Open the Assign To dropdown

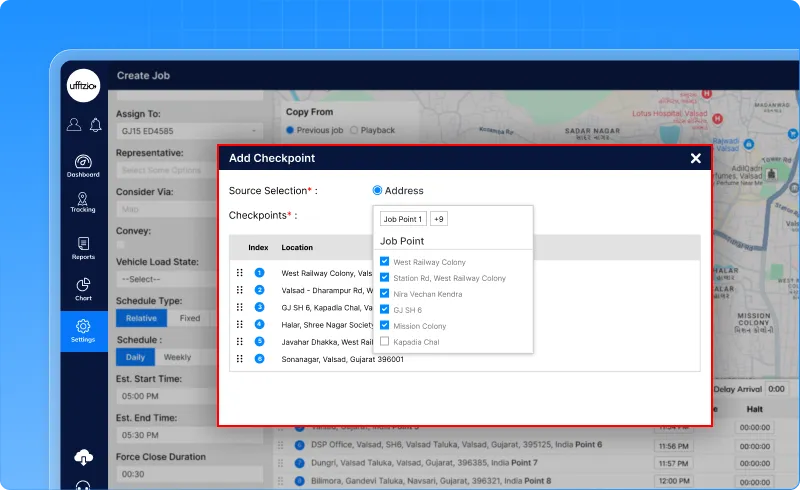188,131
